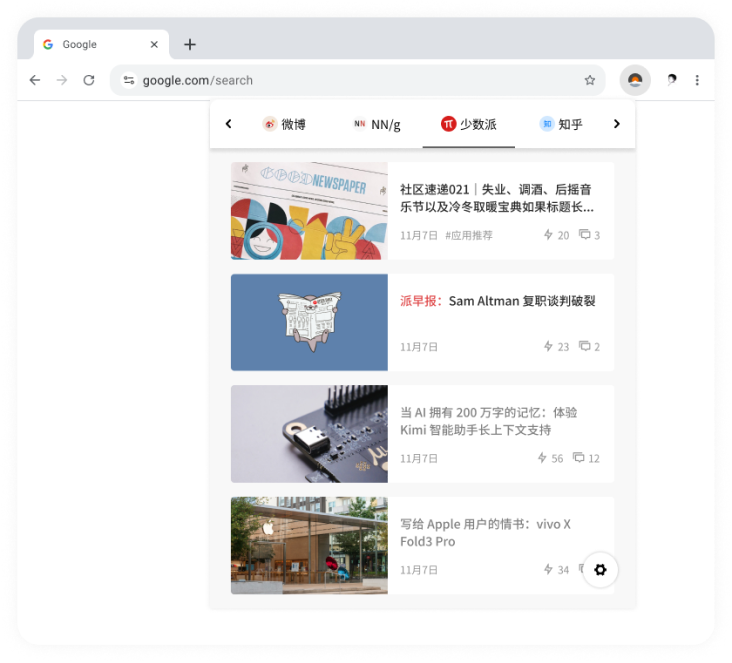Open the Kimi 智能助手 article
Viewport: 732px width, 663px height.
(488, 421)
